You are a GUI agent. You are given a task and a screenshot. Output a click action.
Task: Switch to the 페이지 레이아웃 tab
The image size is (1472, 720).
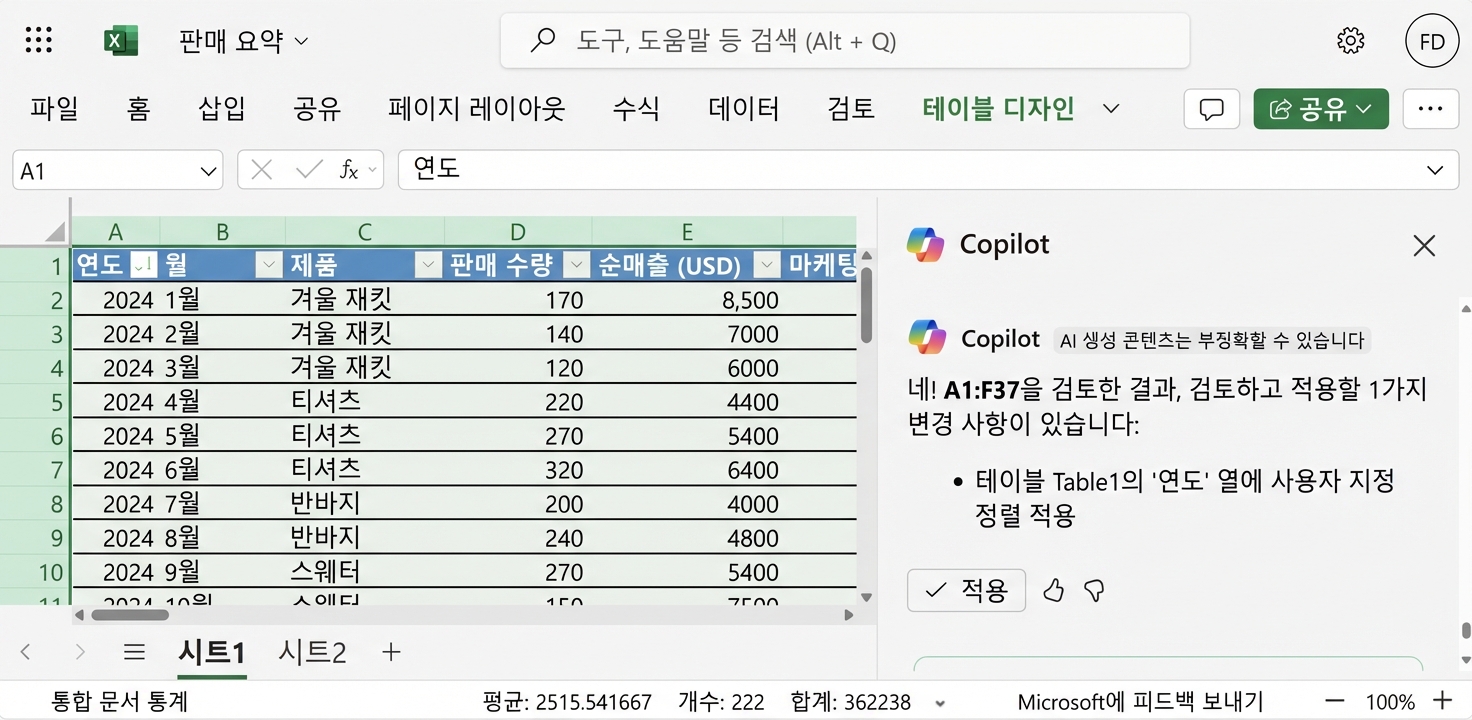(x=477, y=108)
